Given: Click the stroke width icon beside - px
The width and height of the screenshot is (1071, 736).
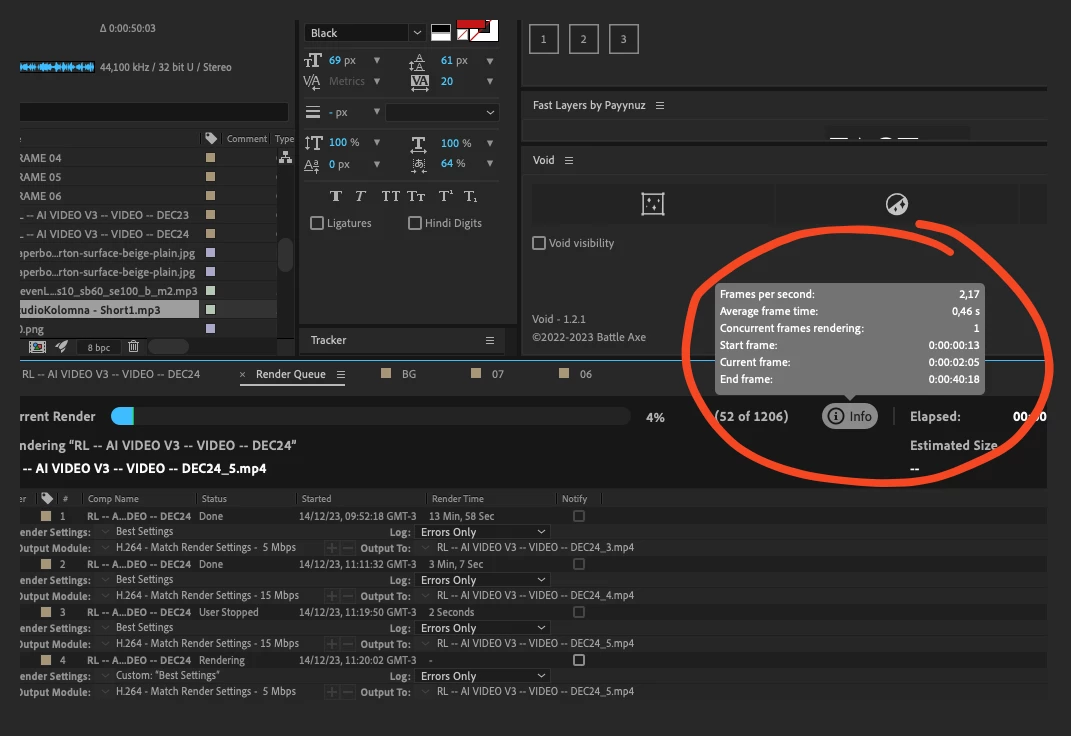Looking at the screenshot, I should [x=313, y=112].
